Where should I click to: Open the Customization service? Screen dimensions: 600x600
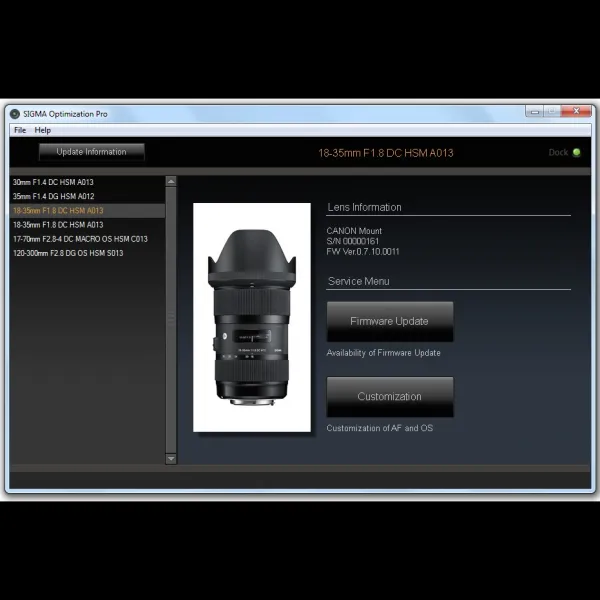390,397
